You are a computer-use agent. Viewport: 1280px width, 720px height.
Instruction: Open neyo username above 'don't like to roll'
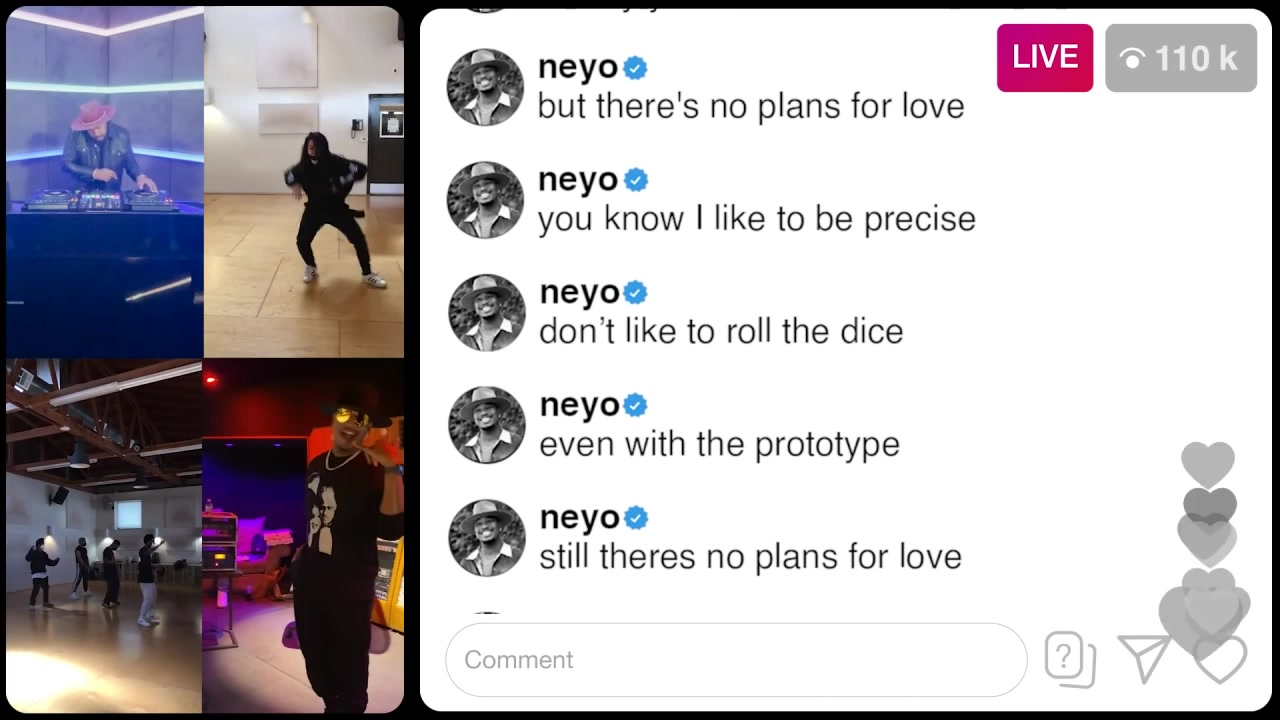coord(579,293)
